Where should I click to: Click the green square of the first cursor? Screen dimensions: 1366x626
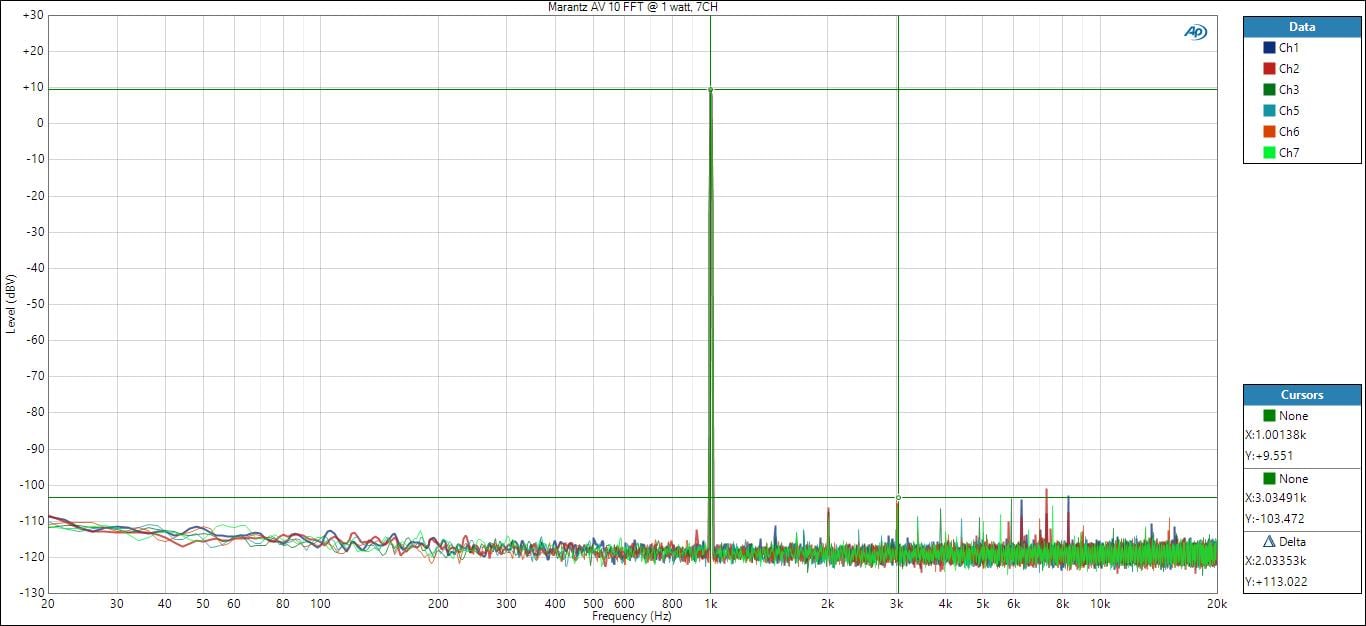(x=1269, y=416)
